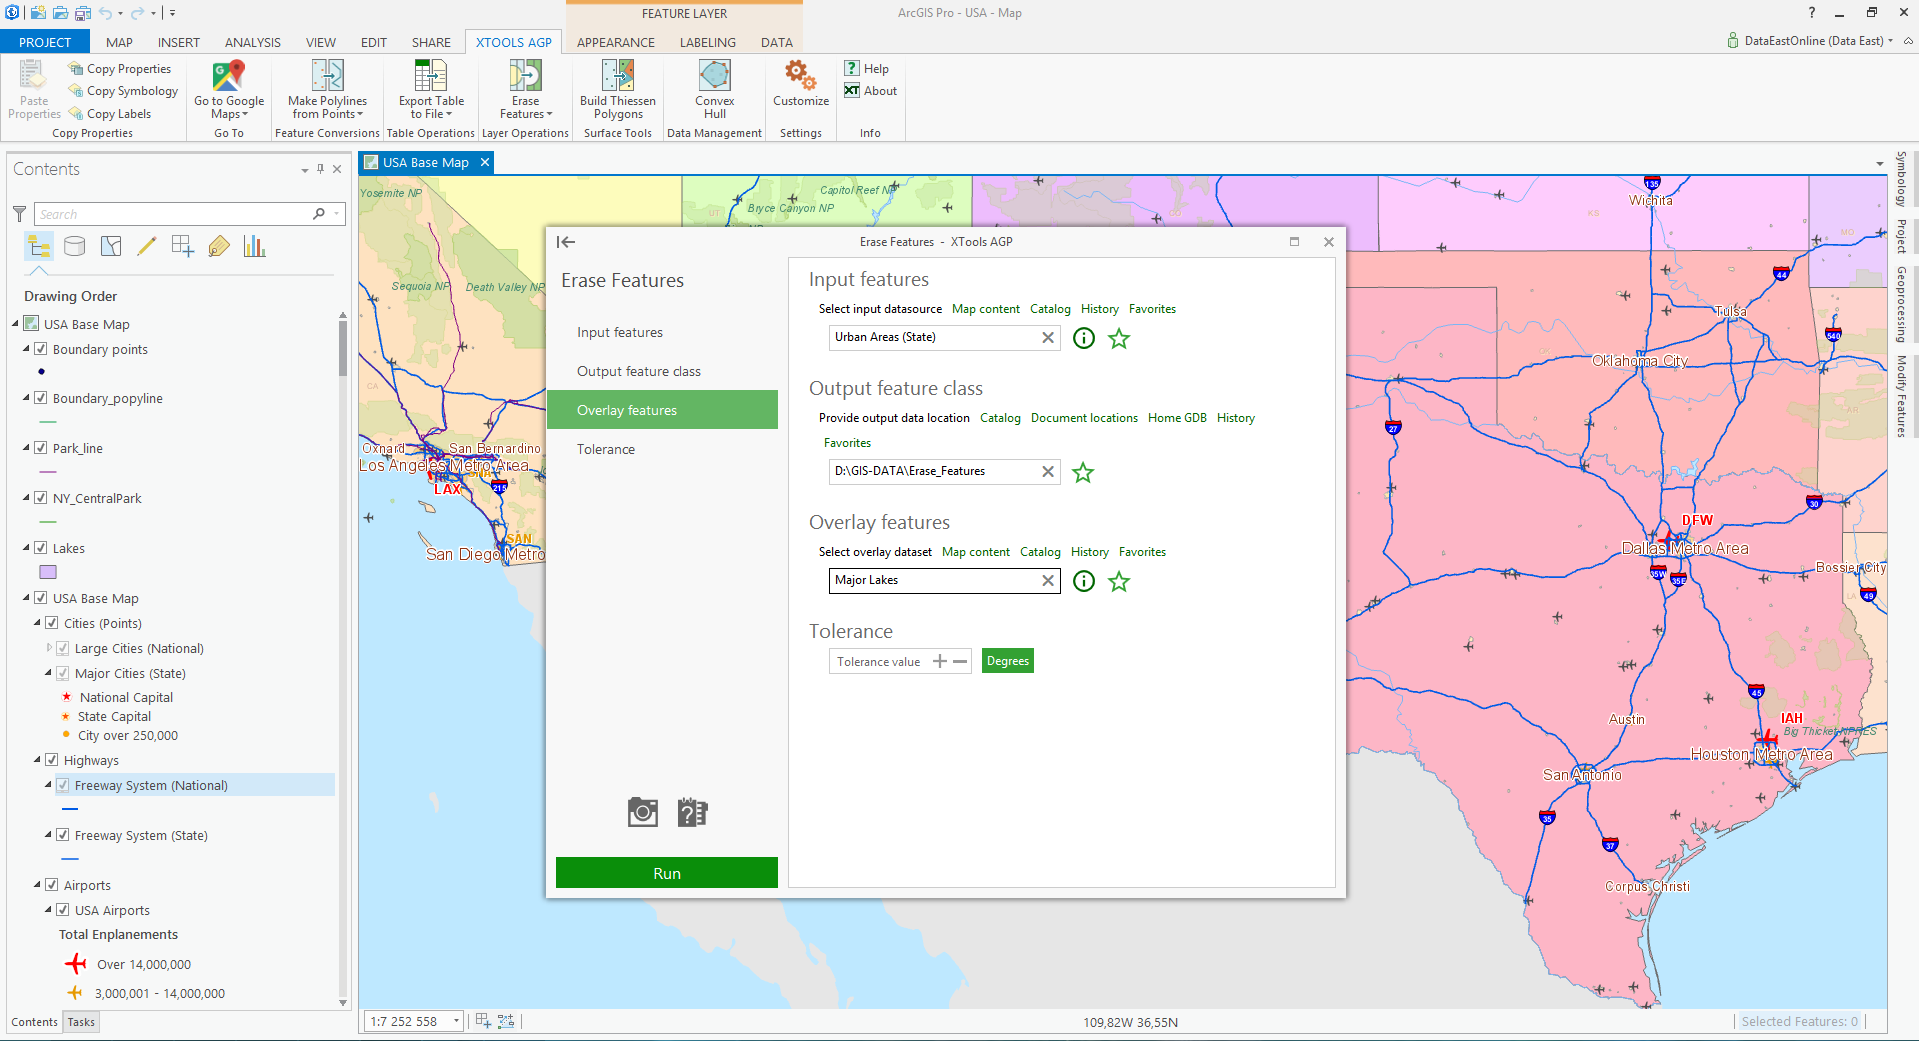The image size is (1919, 1041).
Task: Switch Contents to List By Data Source
Action: (75, 246)
